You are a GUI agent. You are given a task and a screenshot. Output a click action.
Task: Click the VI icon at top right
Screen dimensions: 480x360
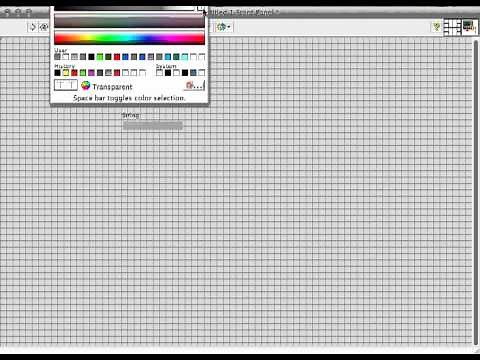(x=469, y=27)
